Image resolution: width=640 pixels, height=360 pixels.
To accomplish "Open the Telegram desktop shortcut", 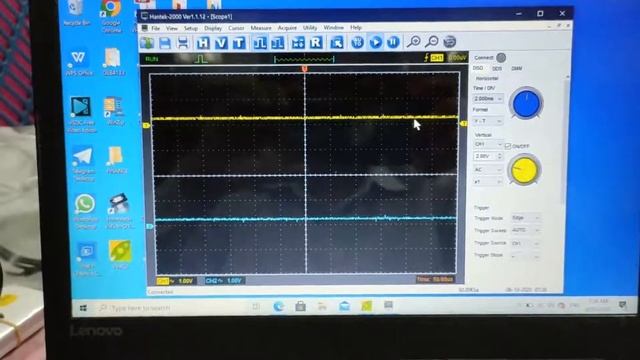I will 83,163.
